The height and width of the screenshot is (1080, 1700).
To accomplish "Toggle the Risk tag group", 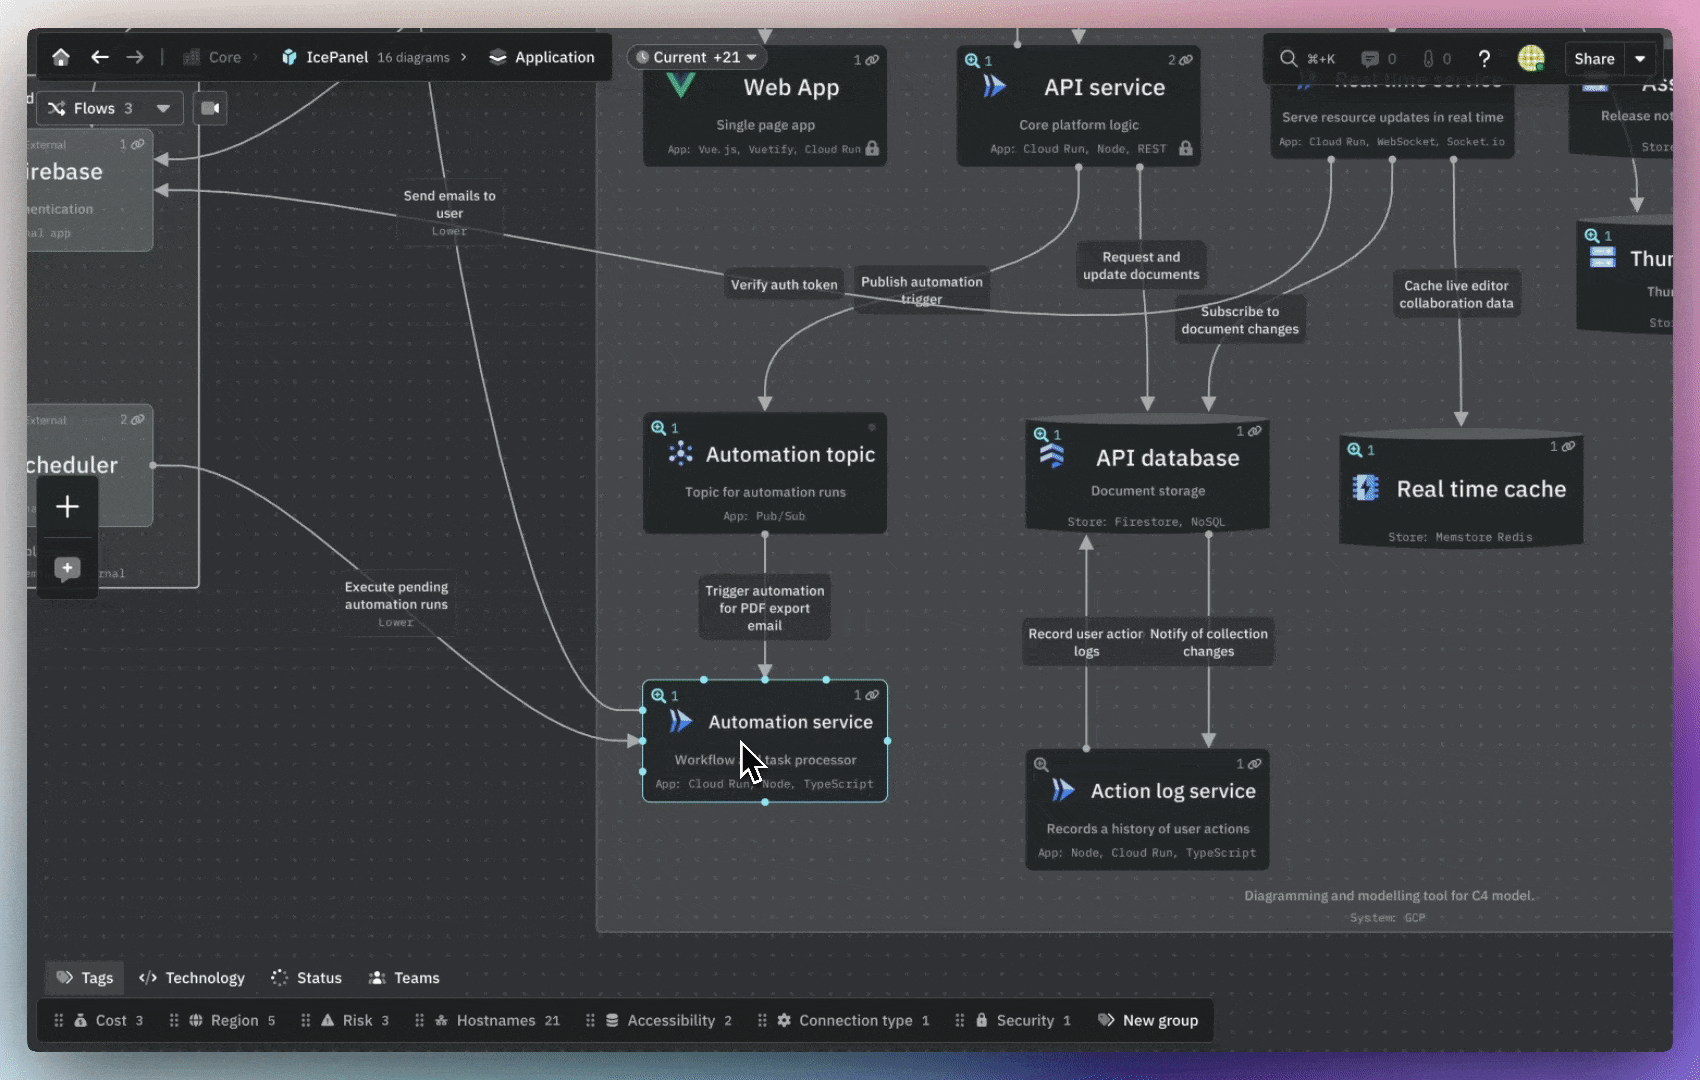I will coord(355,1020).
